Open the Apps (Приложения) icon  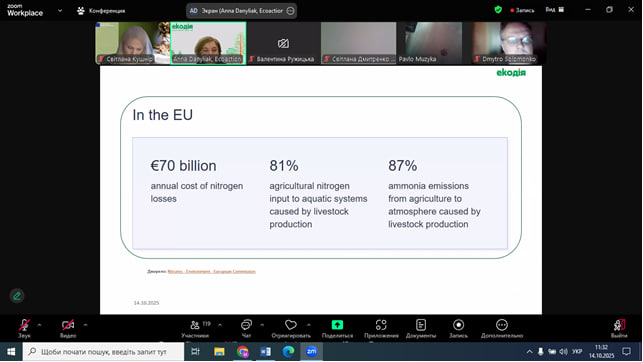(381, 325)
